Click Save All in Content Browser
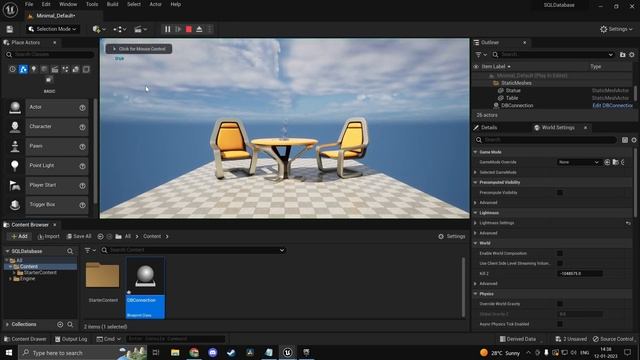640x360 pixels. click(x=79, y=236)
